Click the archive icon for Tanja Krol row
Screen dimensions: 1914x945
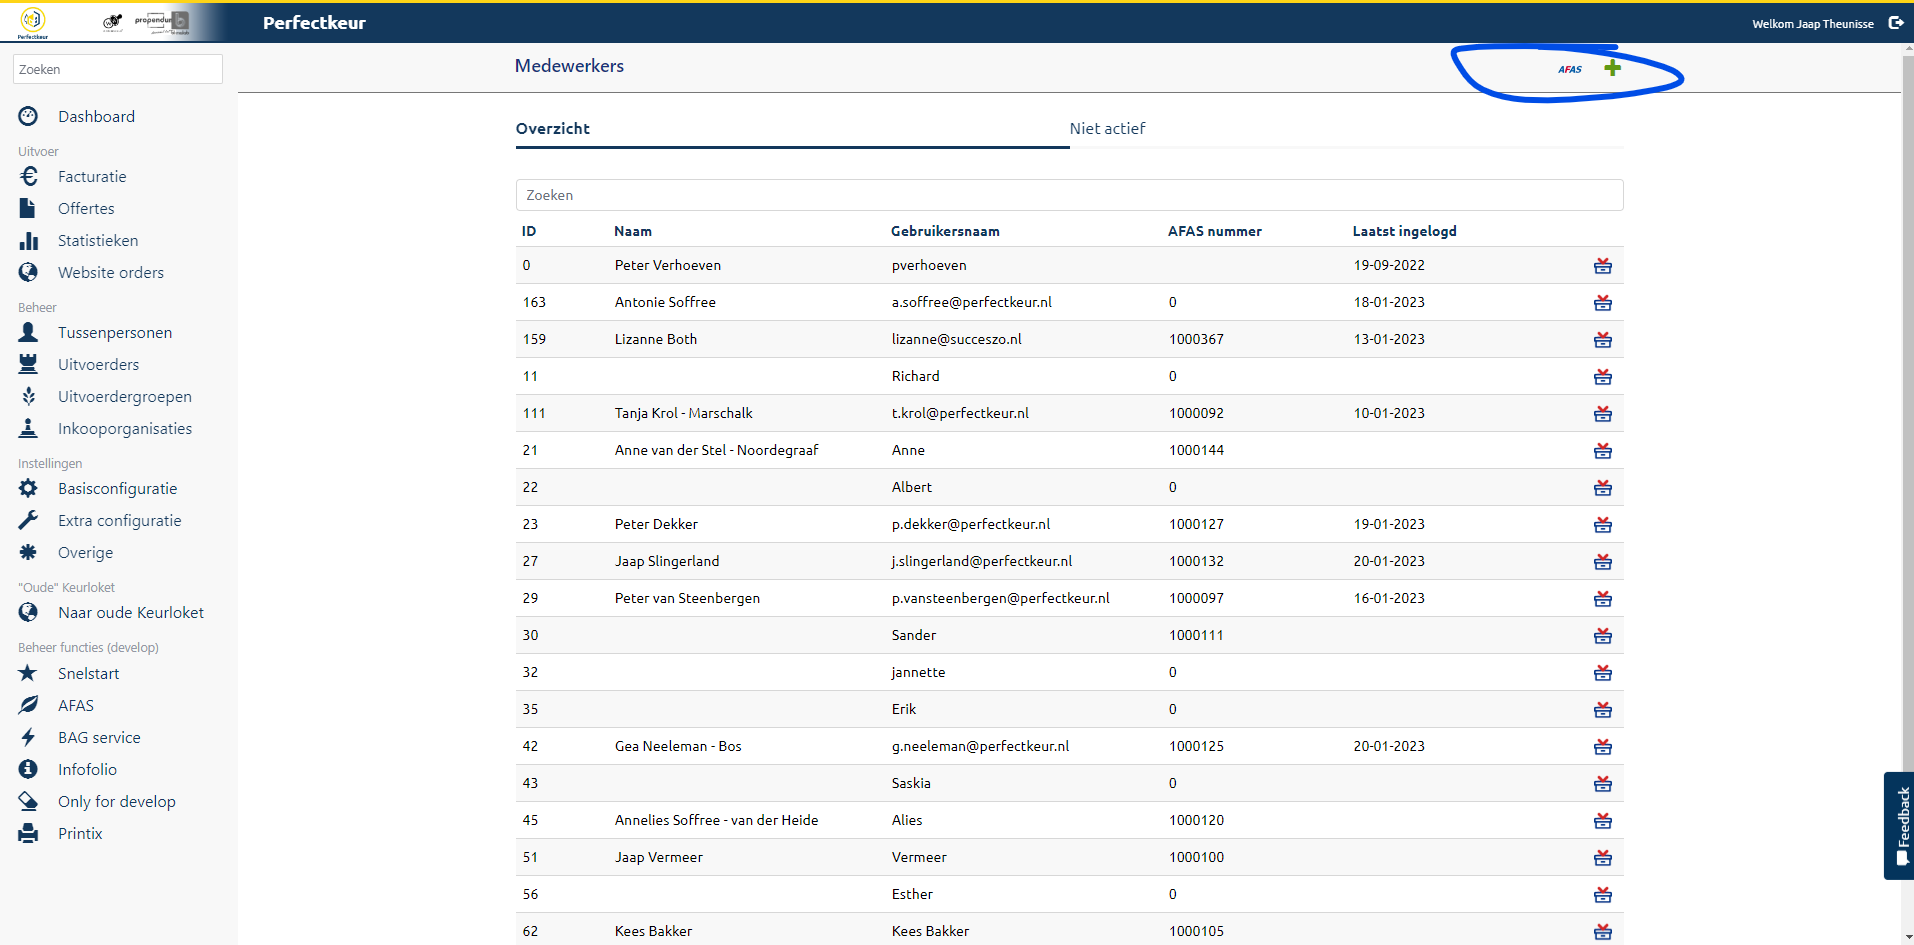[x=1603, y=414]
